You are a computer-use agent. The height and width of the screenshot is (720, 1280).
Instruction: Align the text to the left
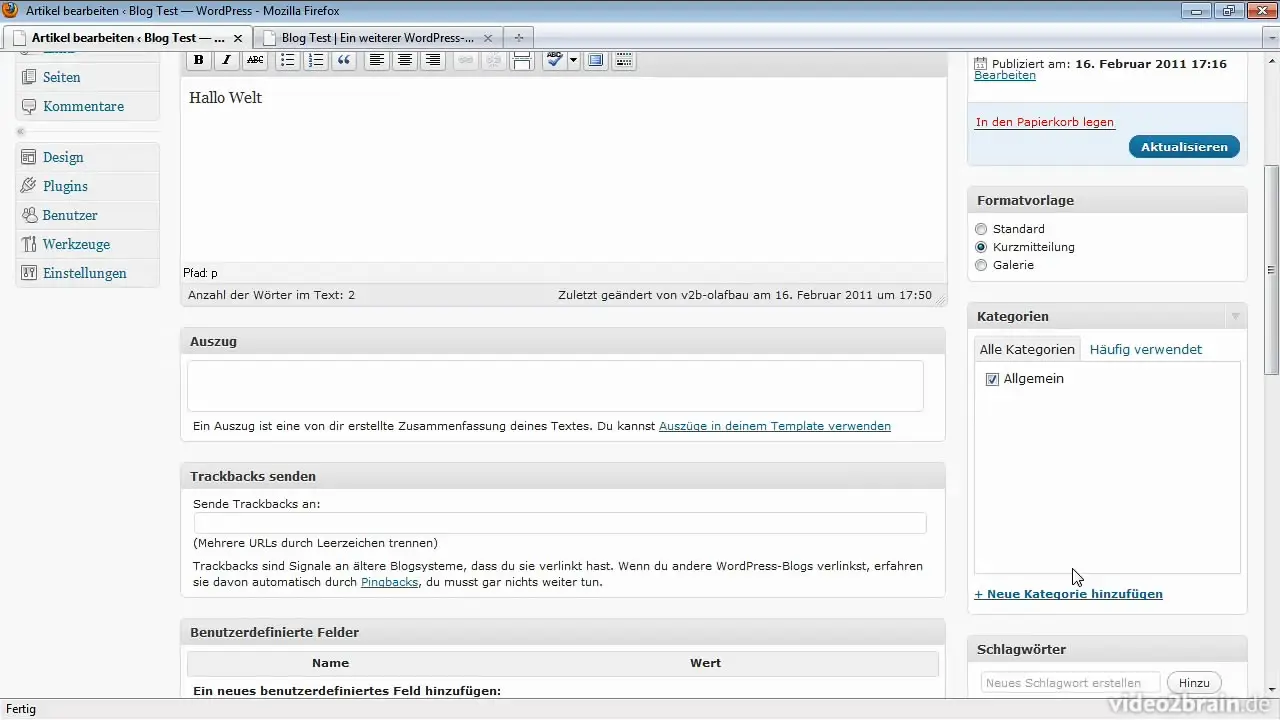pyautogui.click(x=376, y=60)
